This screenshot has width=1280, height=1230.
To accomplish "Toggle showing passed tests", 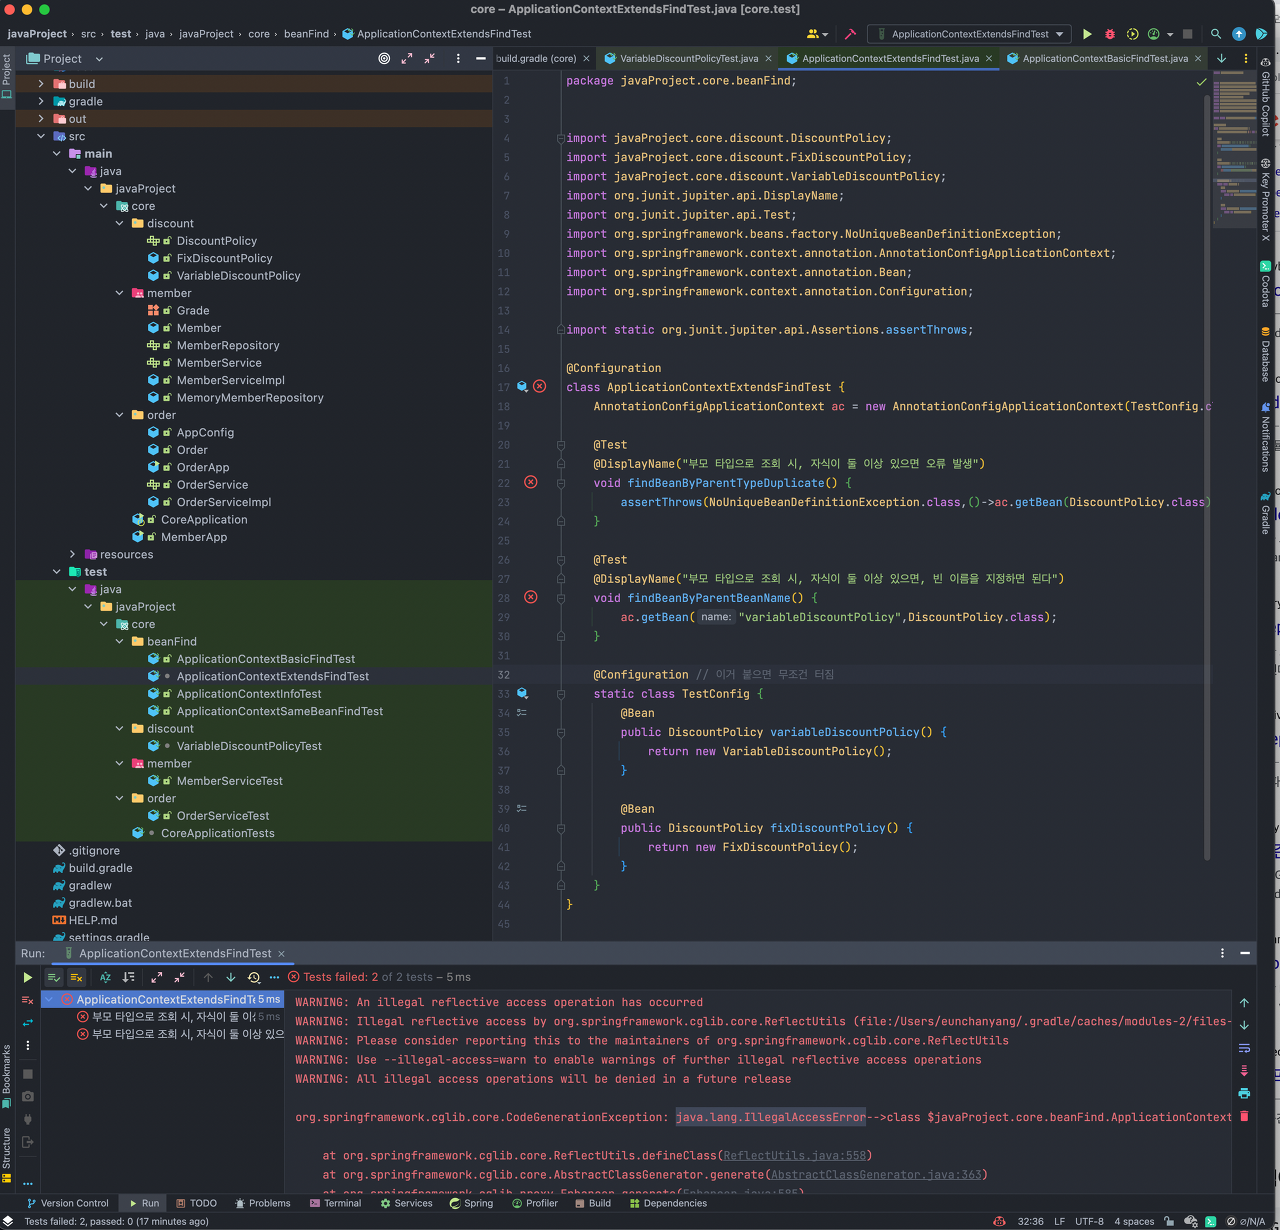I will click(x=54, y=977).
